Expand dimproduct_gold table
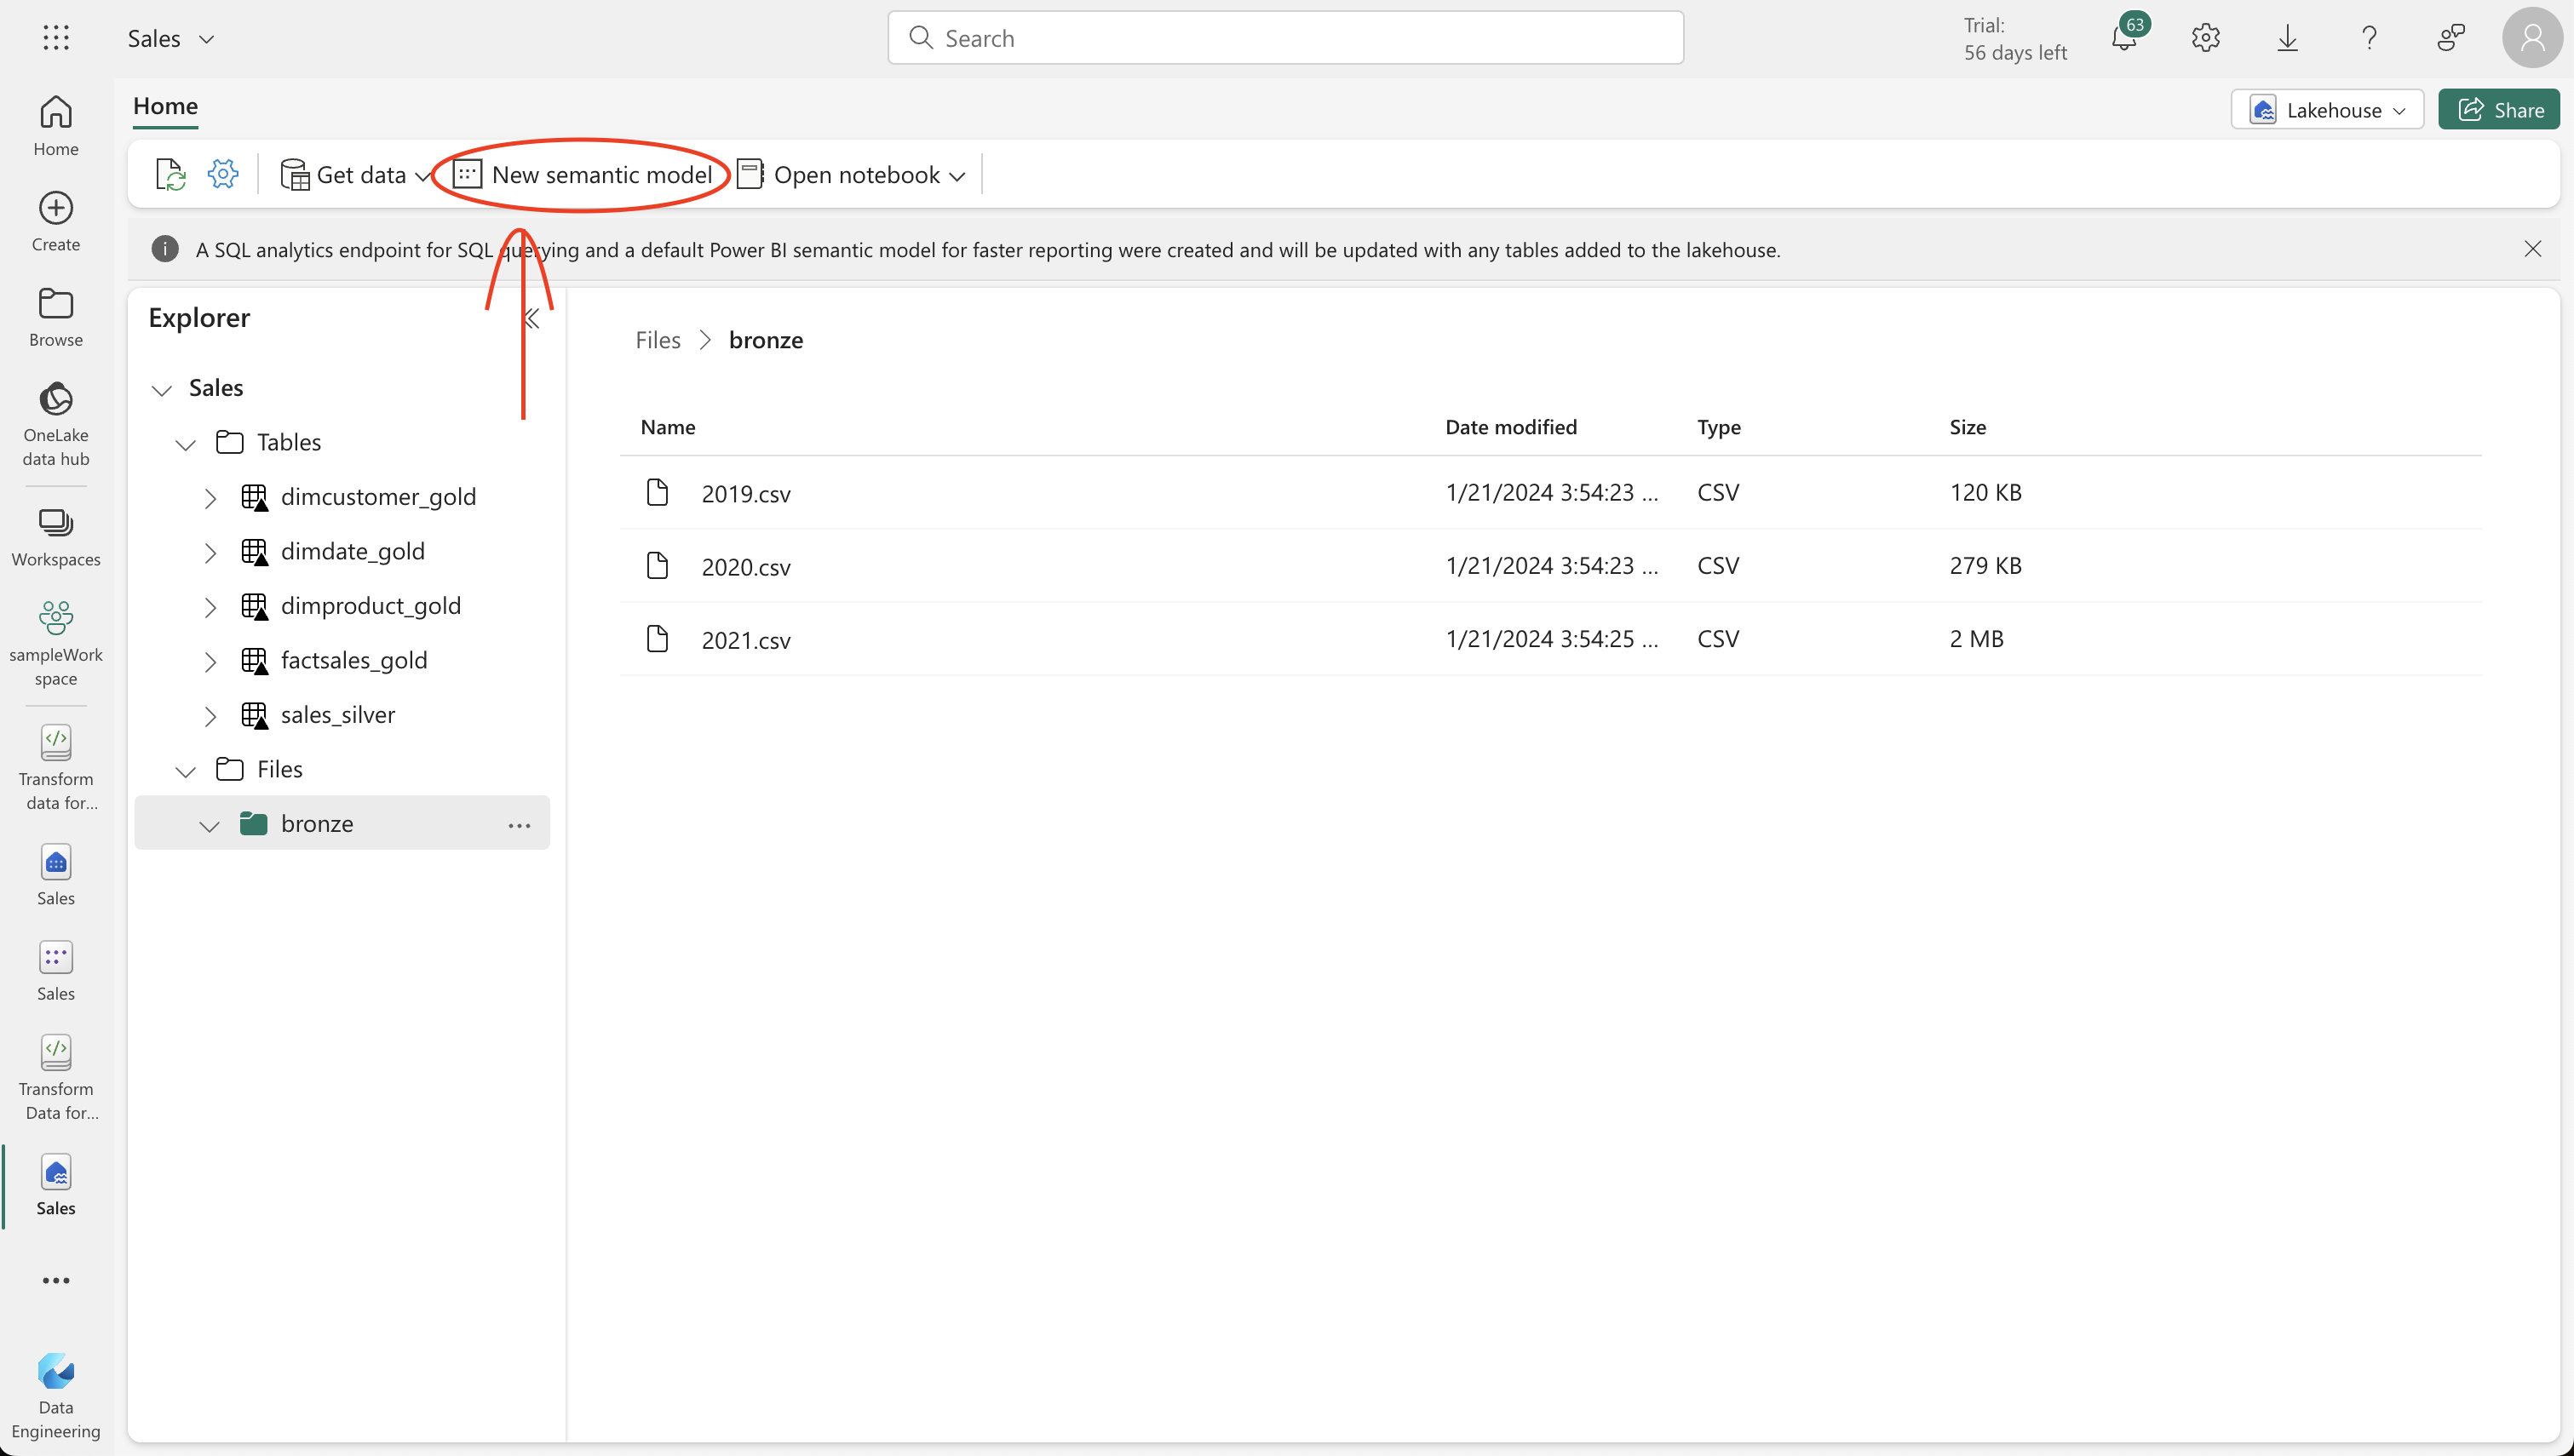The image size is (2574, 1456). click(210, 607)
